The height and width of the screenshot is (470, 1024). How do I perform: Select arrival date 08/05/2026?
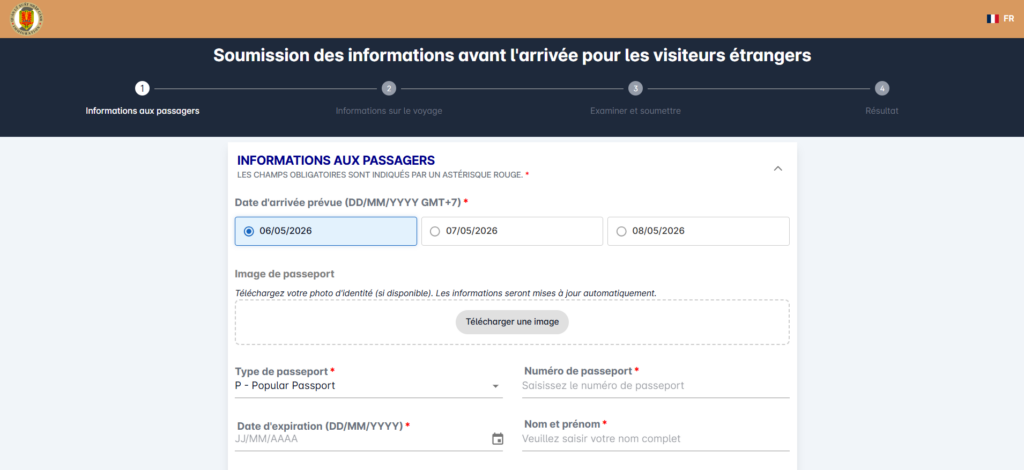click(698, 231)
